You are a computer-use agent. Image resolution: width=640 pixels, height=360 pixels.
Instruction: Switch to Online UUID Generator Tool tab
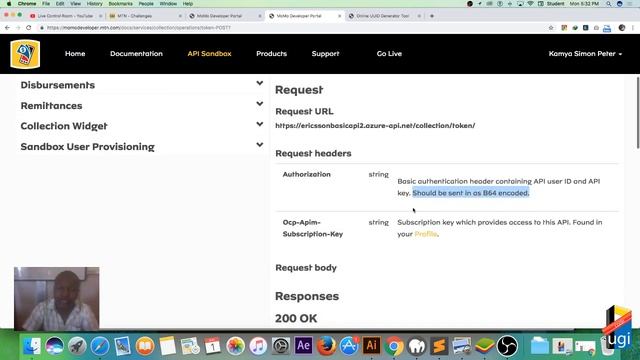[384, 16]
